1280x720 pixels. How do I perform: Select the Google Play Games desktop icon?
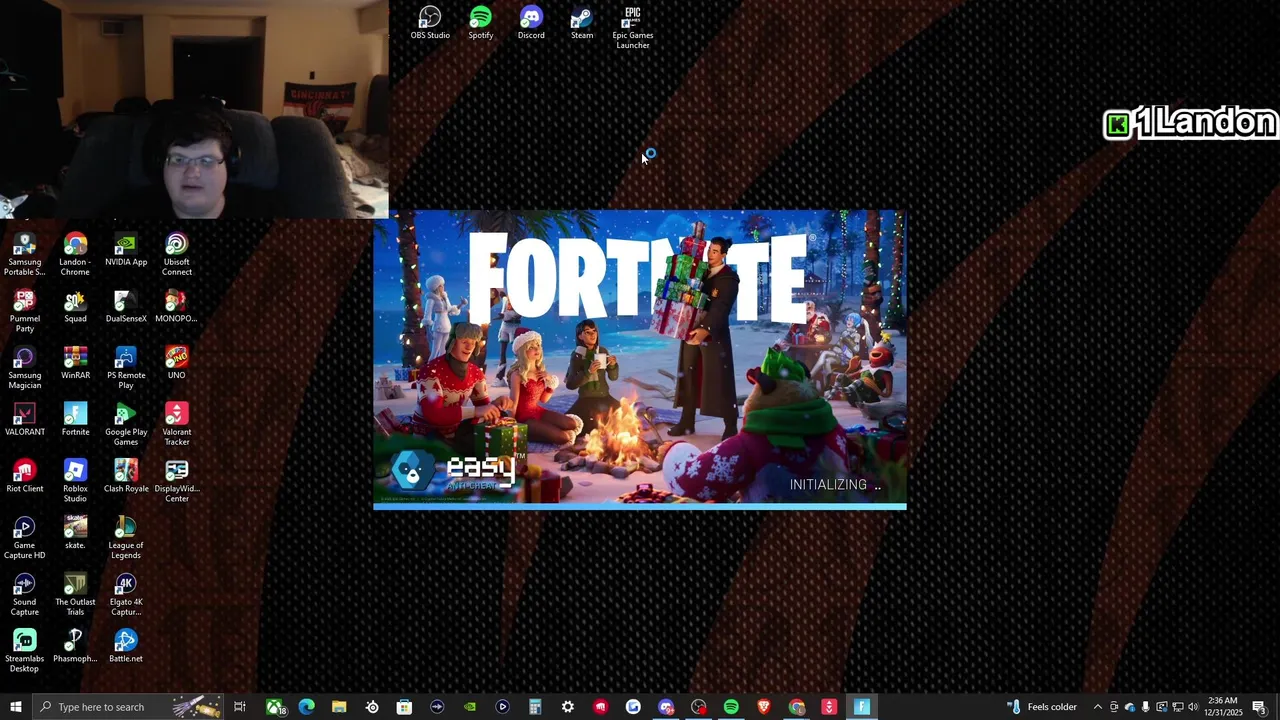pos(126,425)
